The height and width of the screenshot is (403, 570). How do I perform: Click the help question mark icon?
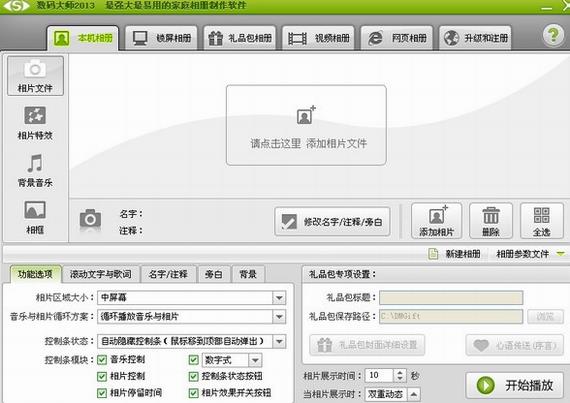(x=553, y=35)
